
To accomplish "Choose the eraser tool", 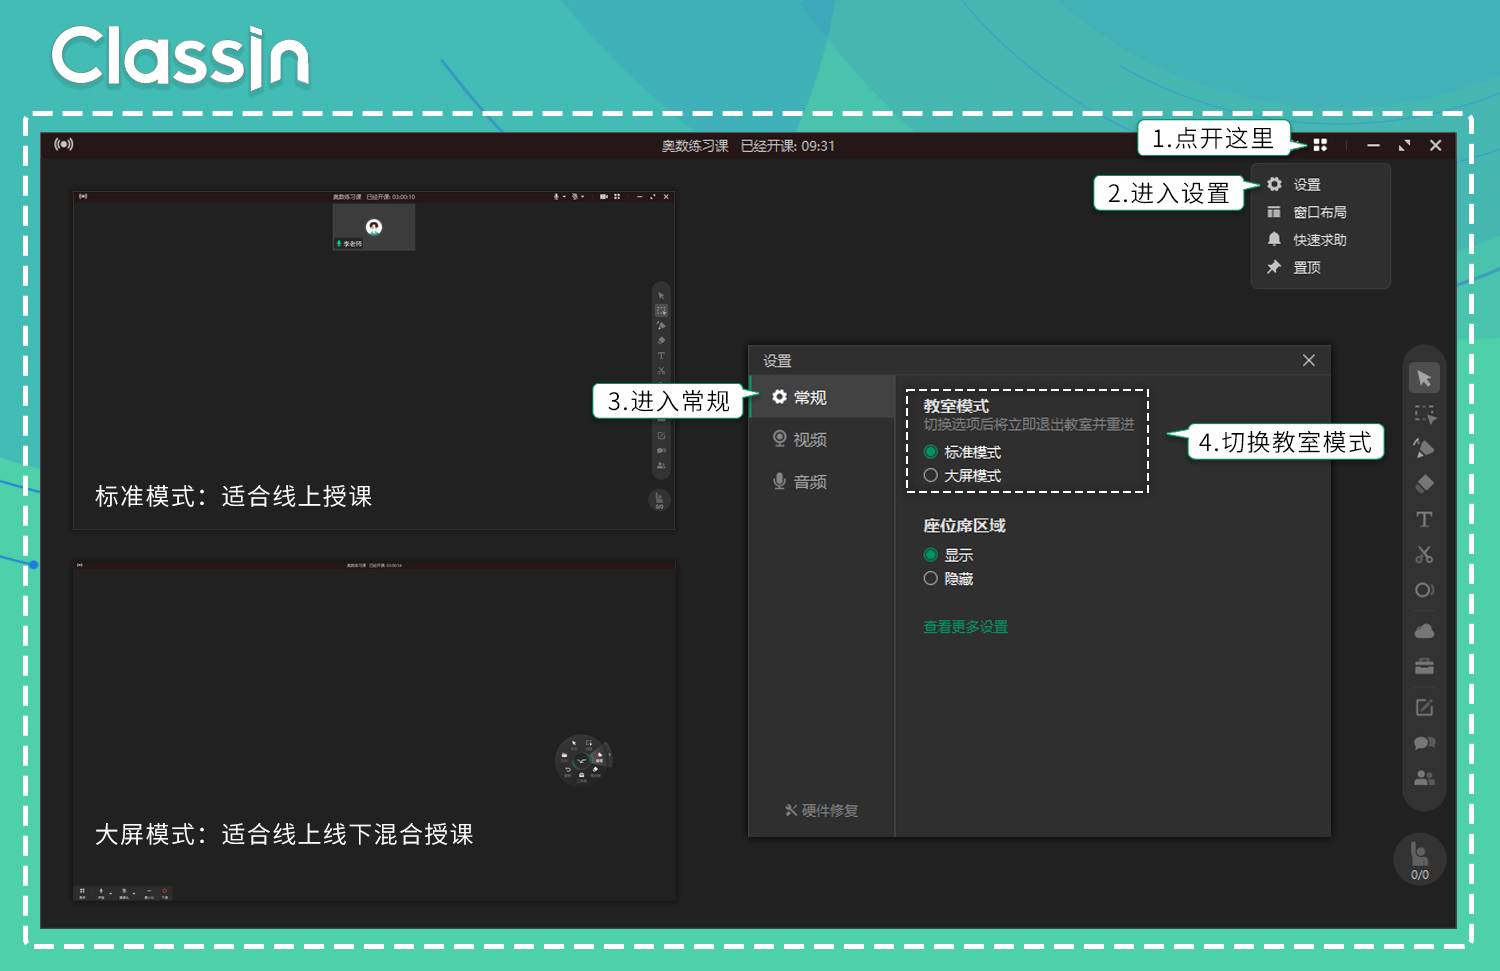I will click(1424, 484).
